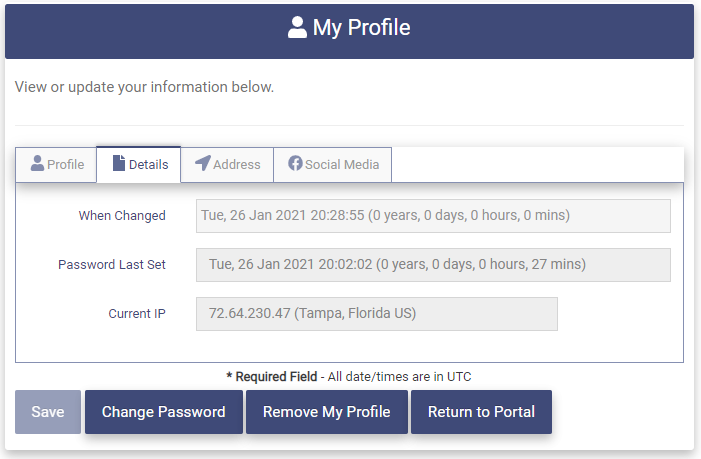Click the document icon on Details tab
Screen dimensions: 701x459
[119, 164]
